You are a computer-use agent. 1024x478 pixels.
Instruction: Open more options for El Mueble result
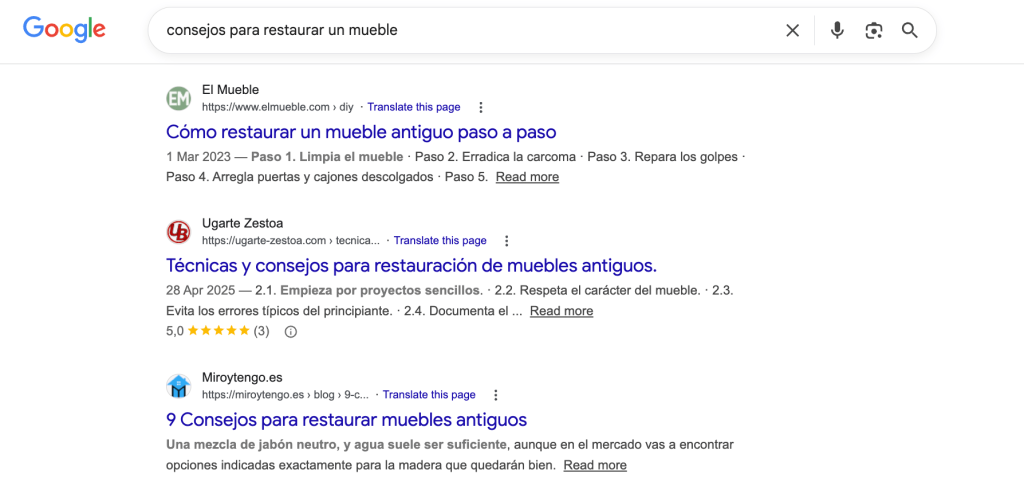[481, 107]
